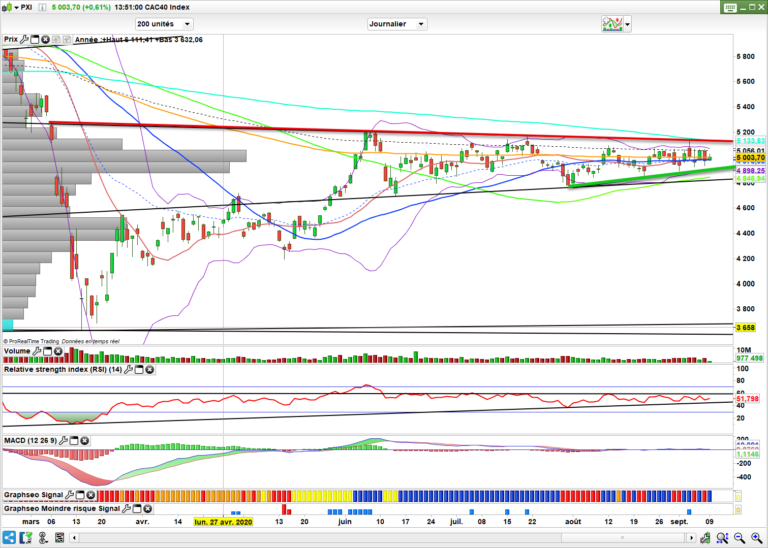Maximize the RSI panel window

click(137, 370)
